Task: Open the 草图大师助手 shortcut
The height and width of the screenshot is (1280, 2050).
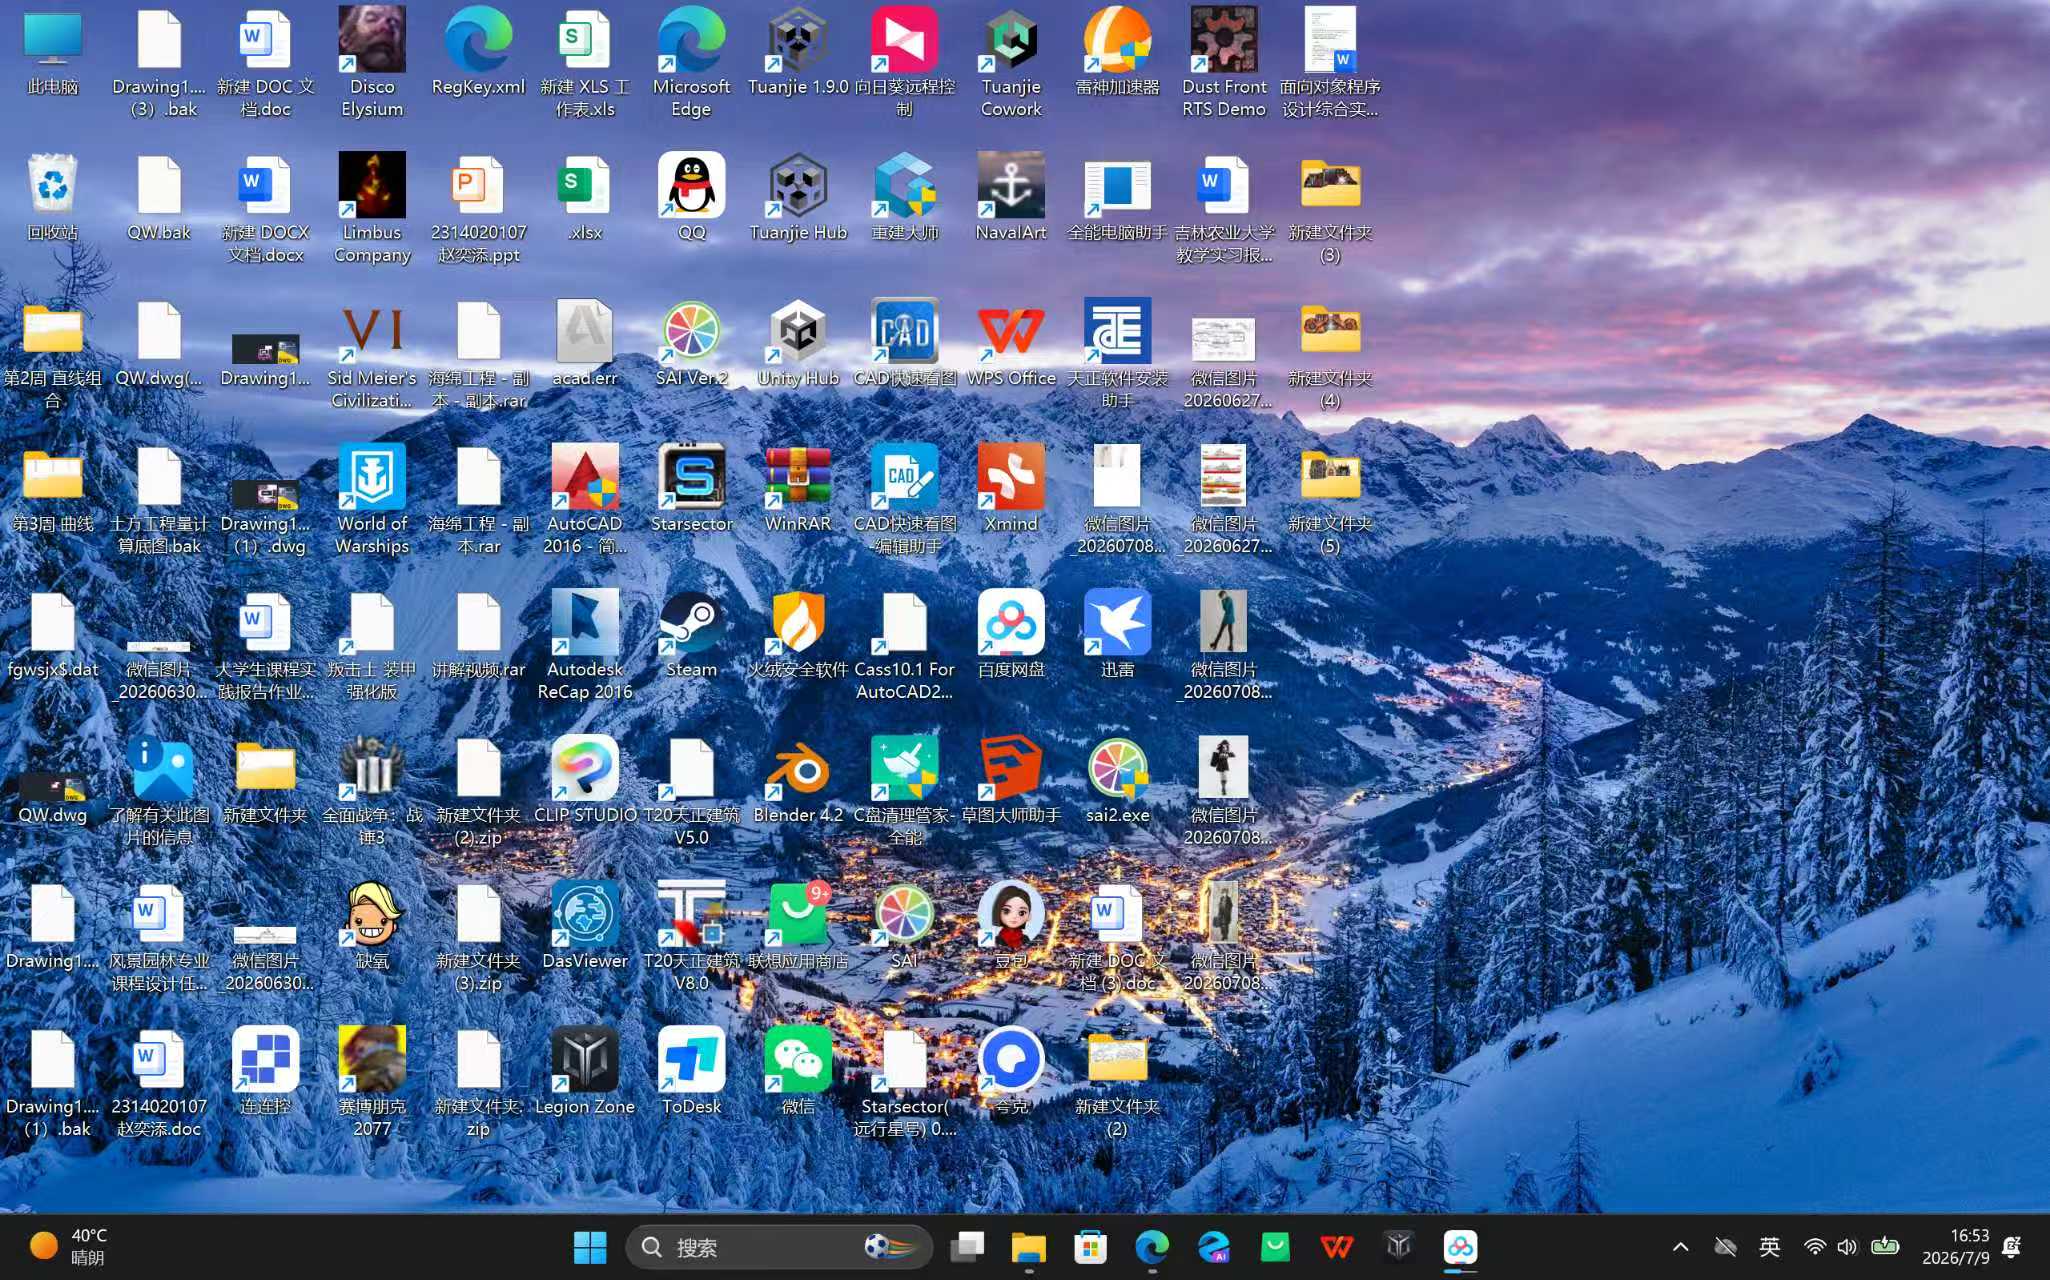Action: pos(1011,780)
